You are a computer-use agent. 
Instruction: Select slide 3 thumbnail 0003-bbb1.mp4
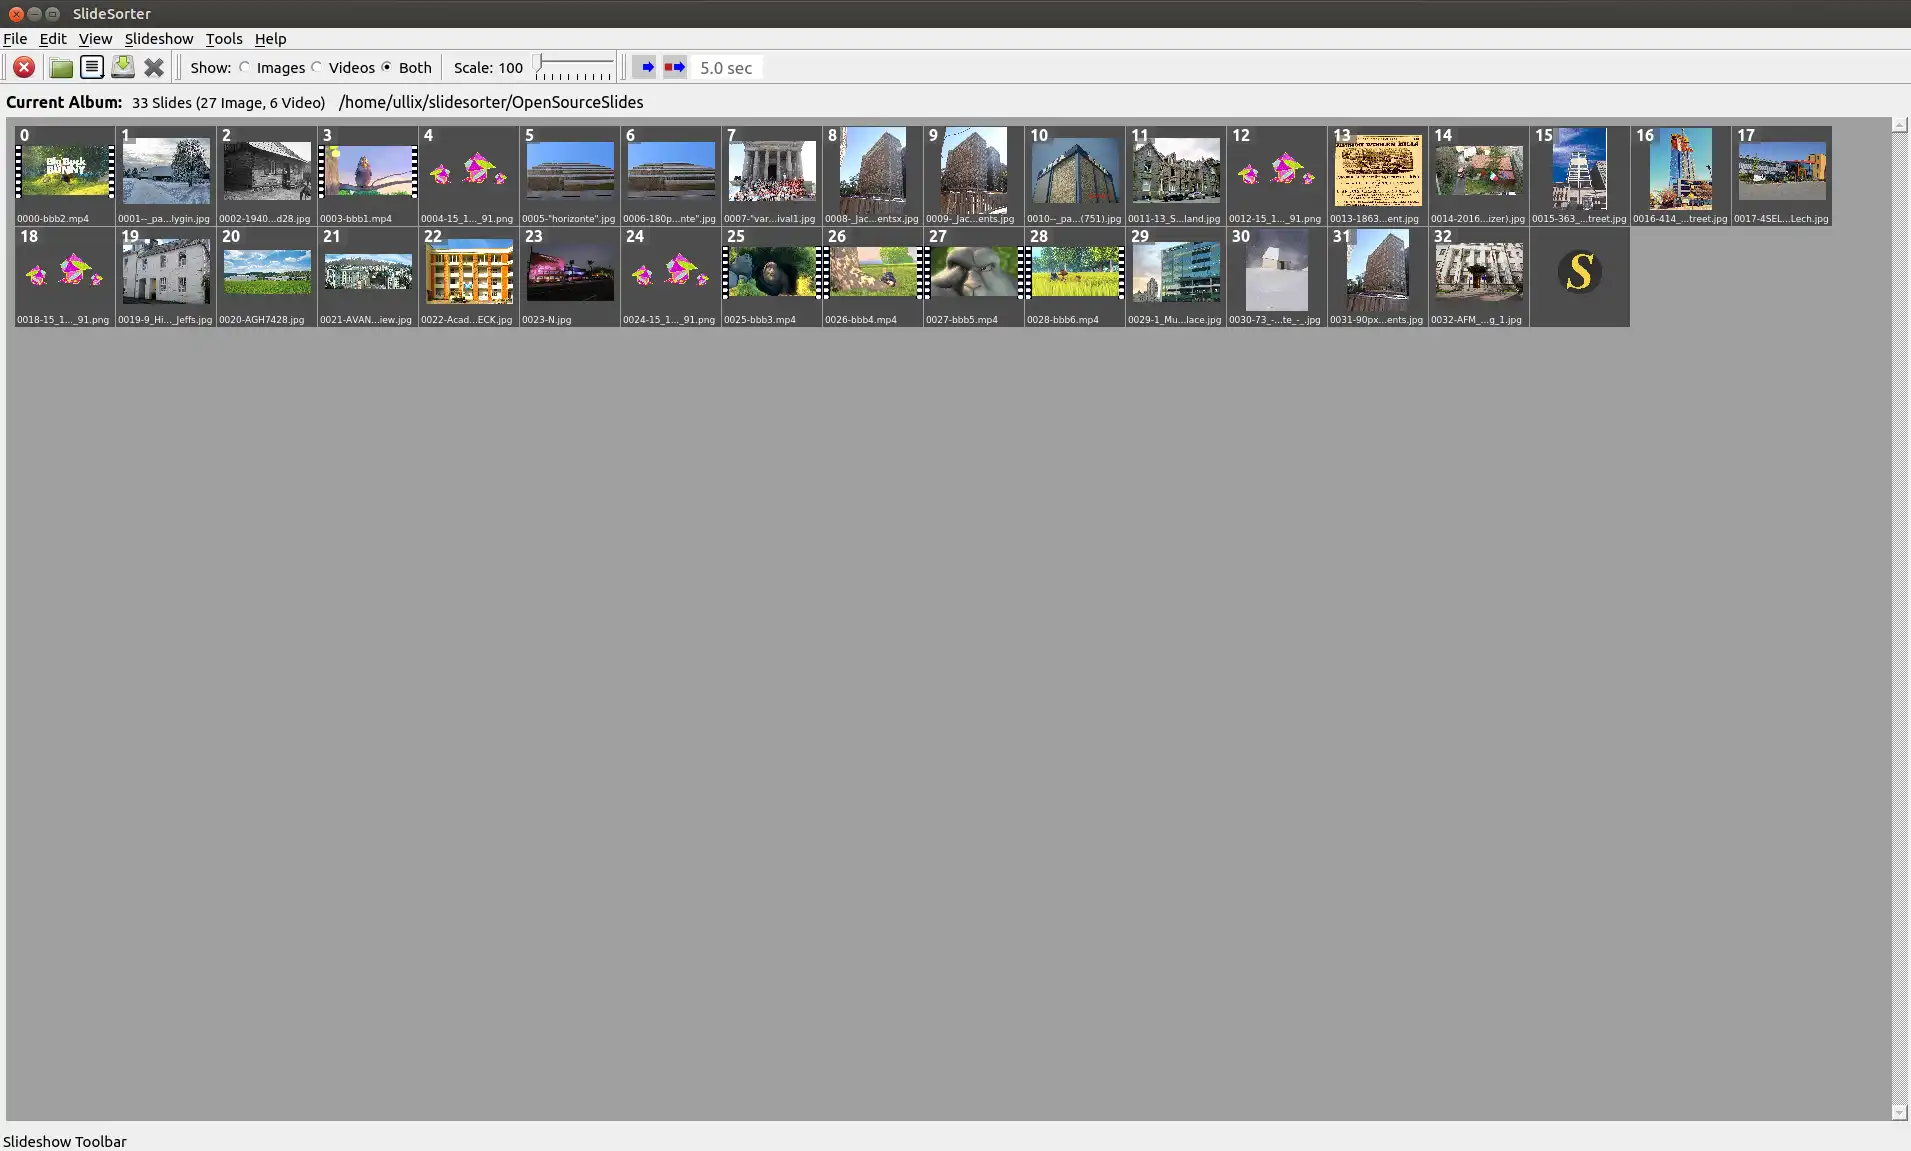point(368,175)
